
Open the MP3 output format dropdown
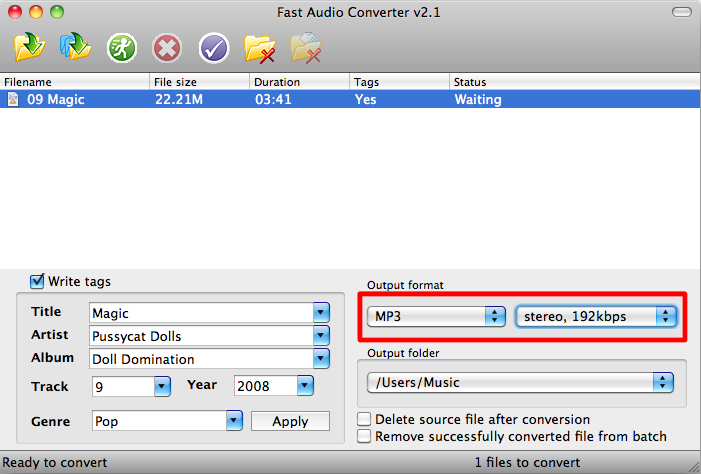(436, 317)
